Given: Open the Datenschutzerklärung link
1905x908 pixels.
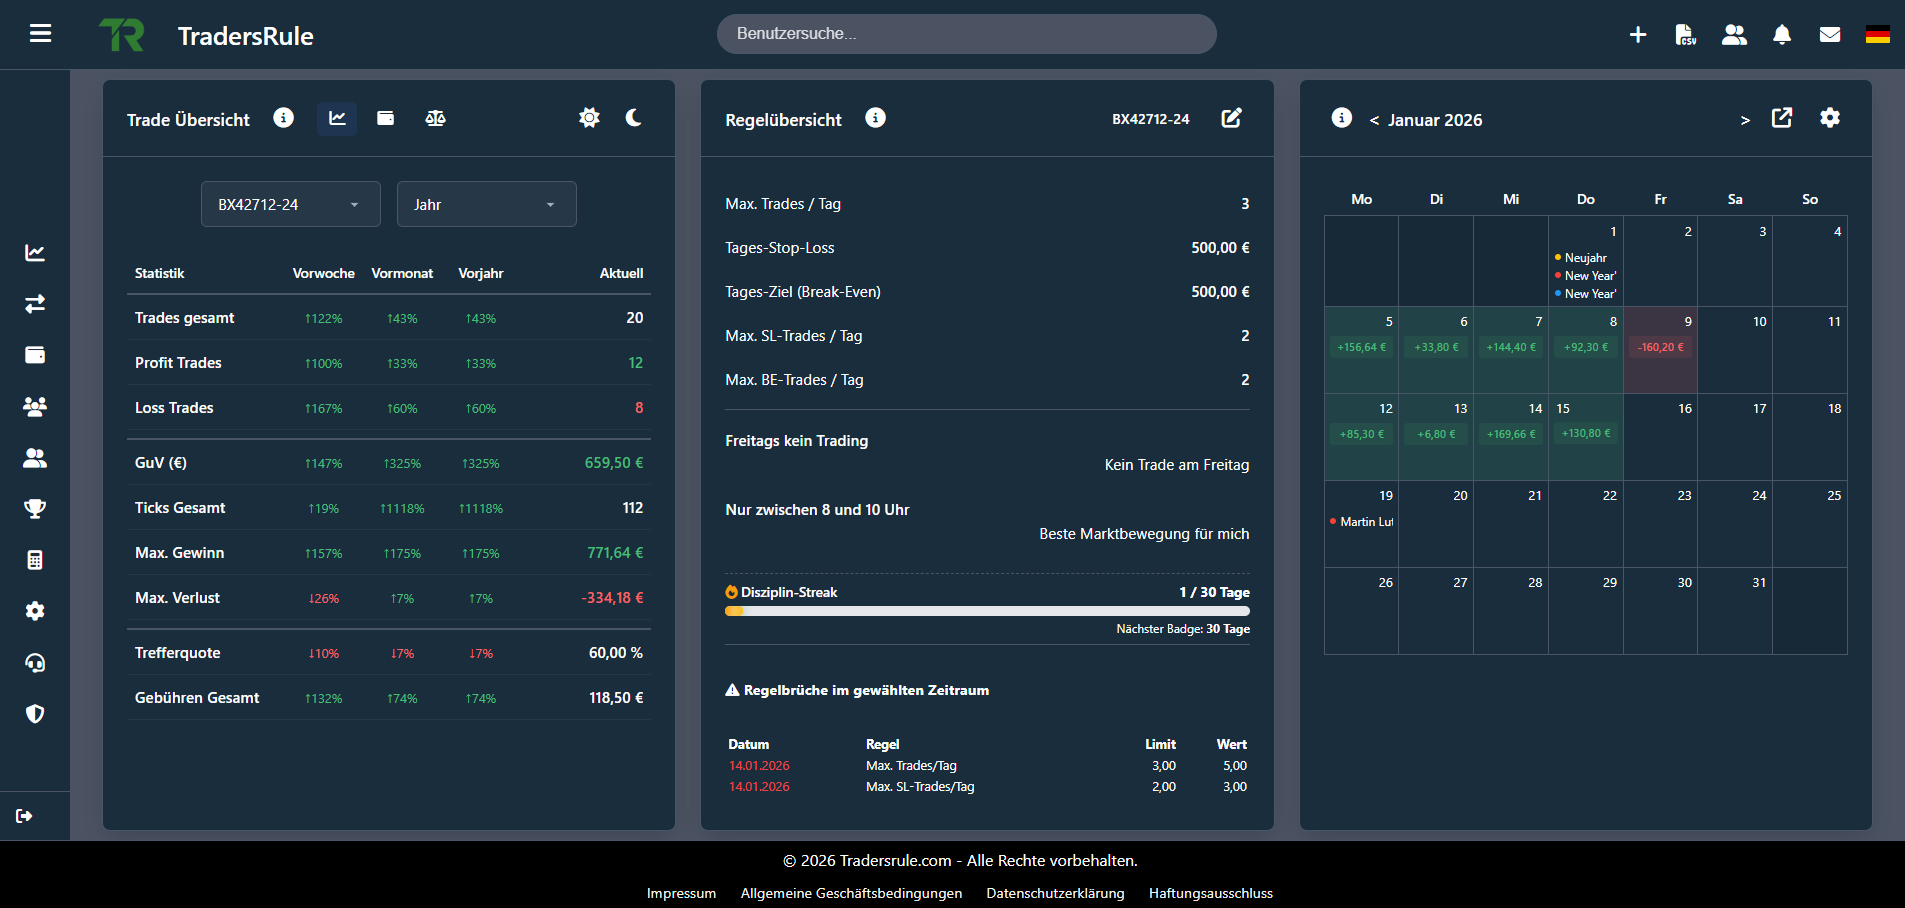Looking at the screenshot, I should point(1055,893).
